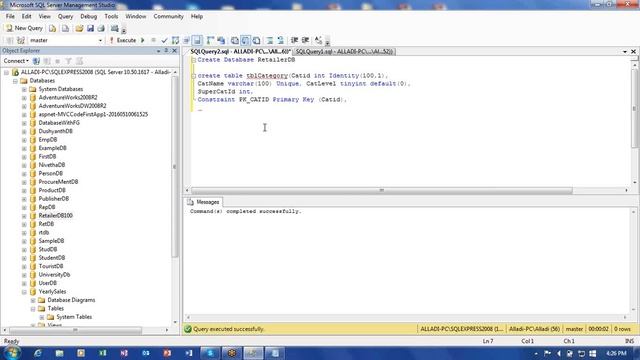Open a new Database Engine Query
Viewport: 640px width, 360px height.
tap(53, 28)
